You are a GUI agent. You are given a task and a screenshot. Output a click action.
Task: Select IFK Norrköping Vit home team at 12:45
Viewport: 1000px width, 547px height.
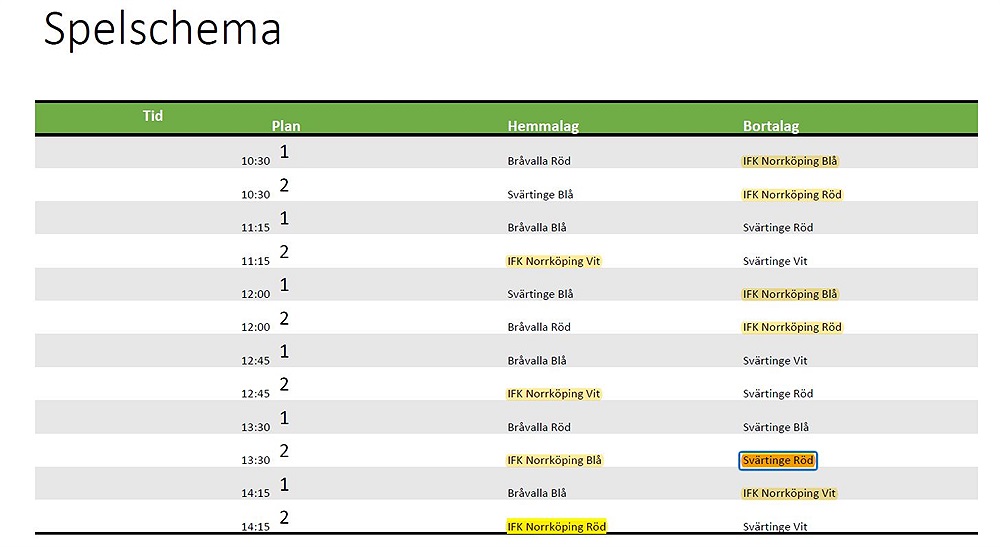[554, 394]
